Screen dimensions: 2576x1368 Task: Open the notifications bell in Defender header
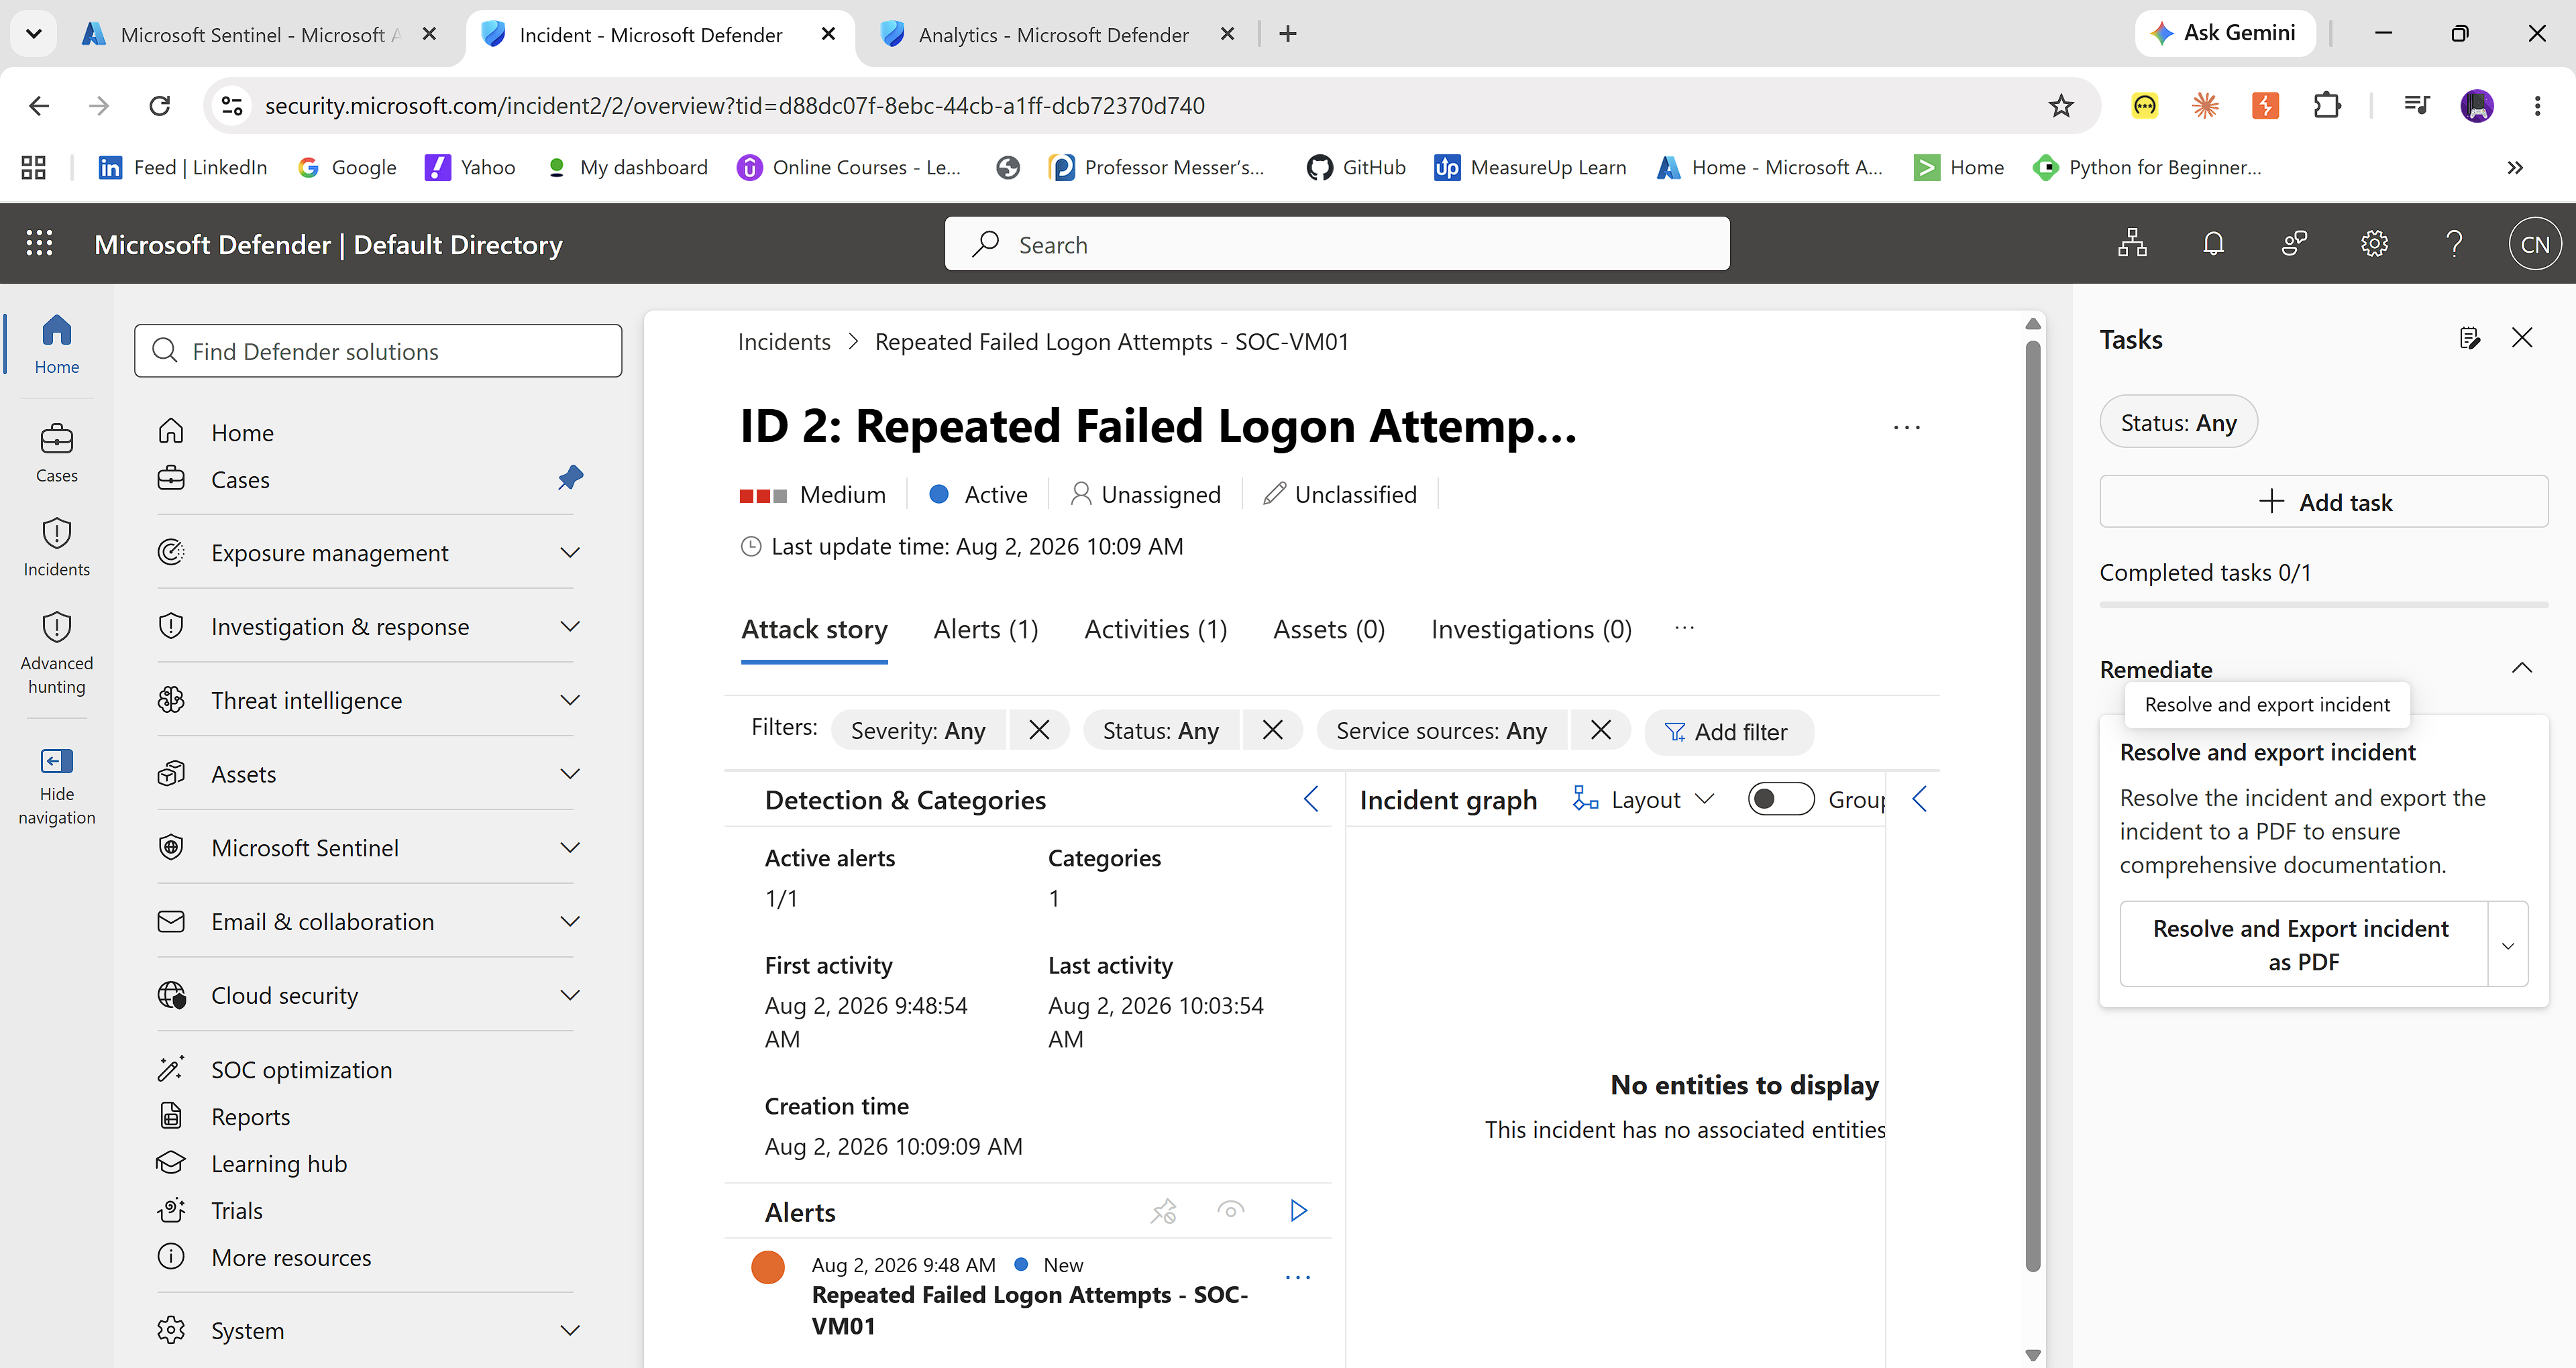click(x=2213, y=243)
